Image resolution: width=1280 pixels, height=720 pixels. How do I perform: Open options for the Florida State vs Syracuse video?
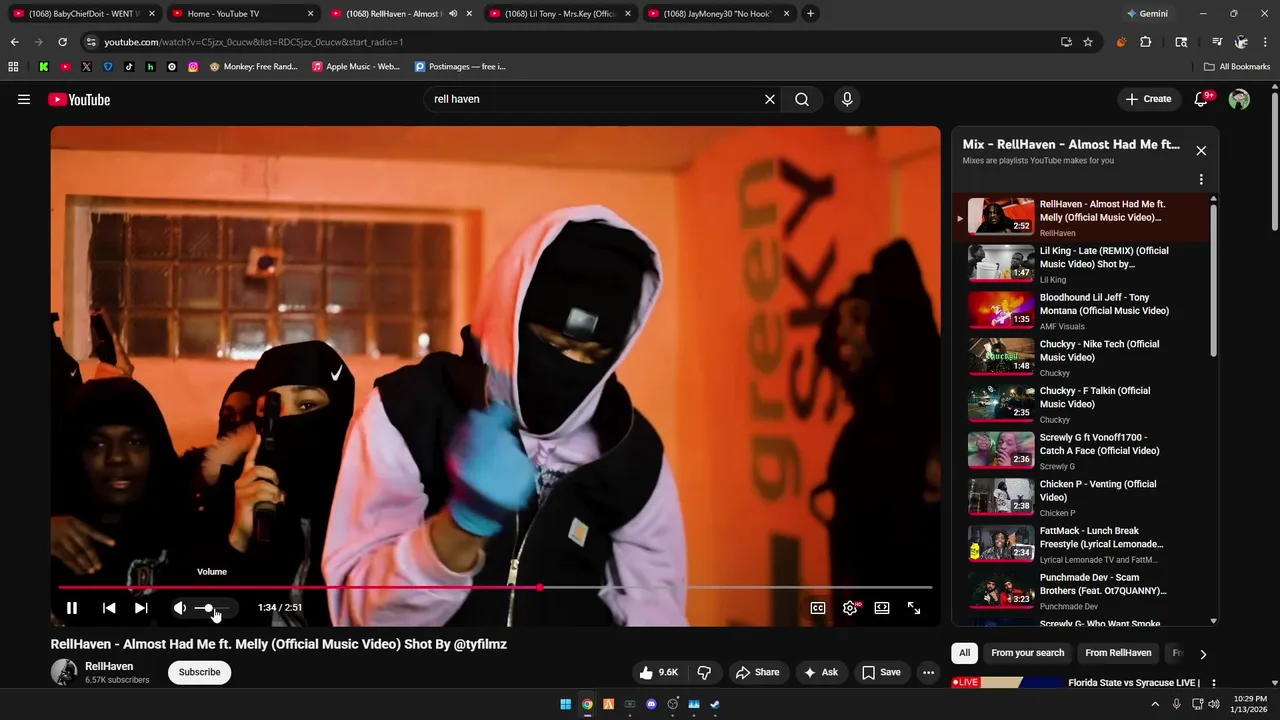click(x=1214, y=684)
